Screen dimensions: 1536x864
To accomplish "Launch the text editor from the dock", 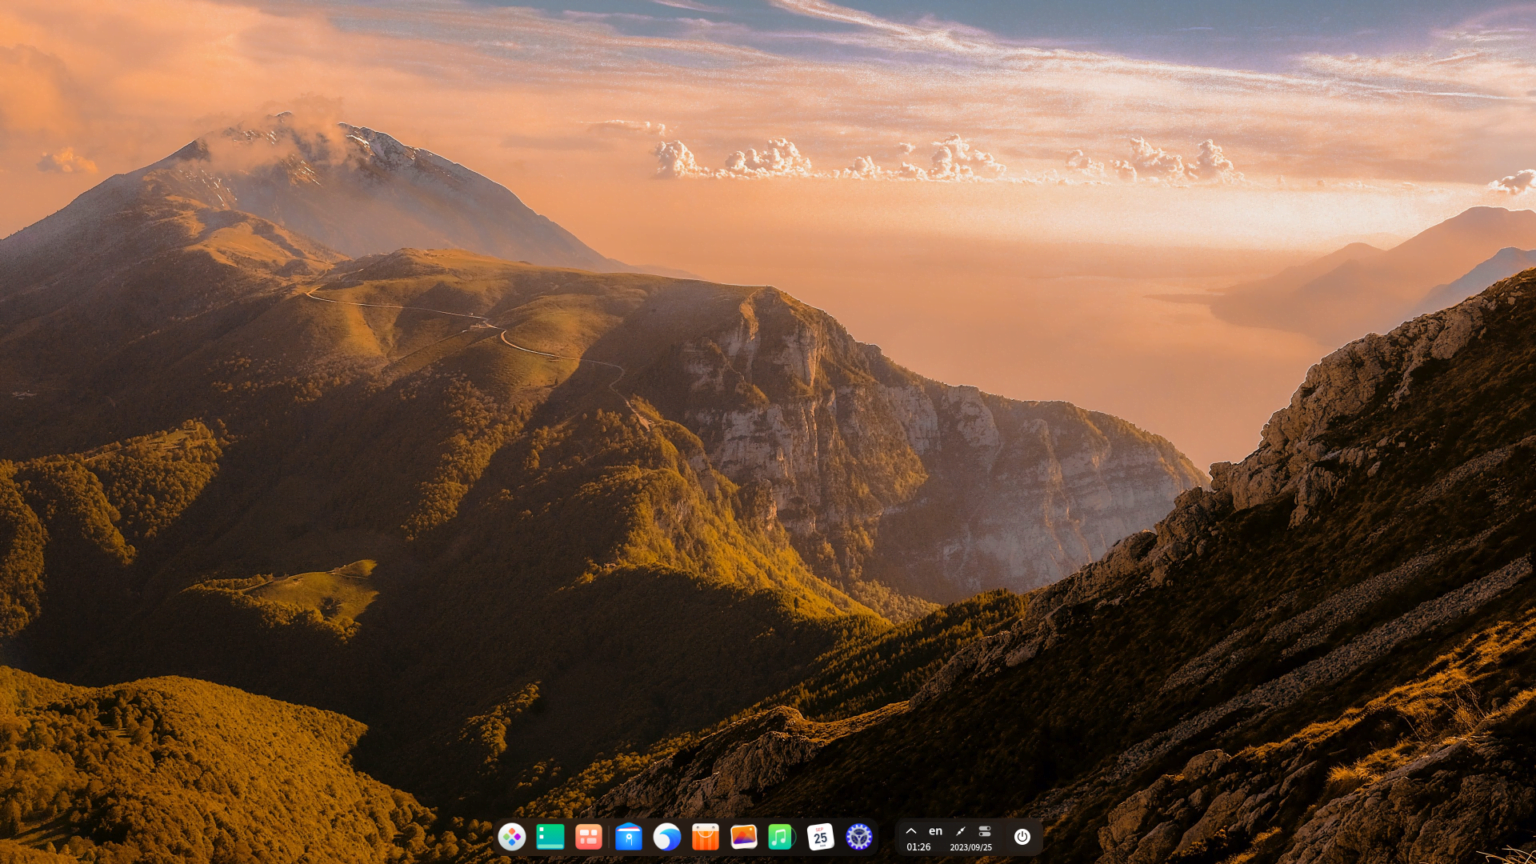I will (x=549, y=837).
